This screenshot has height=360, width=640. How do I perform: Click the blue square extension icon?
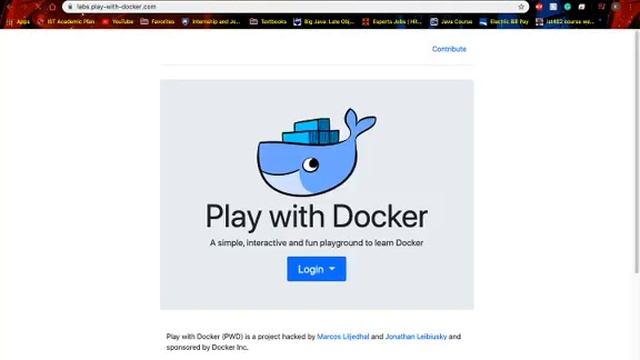click(x=553, y=7)
